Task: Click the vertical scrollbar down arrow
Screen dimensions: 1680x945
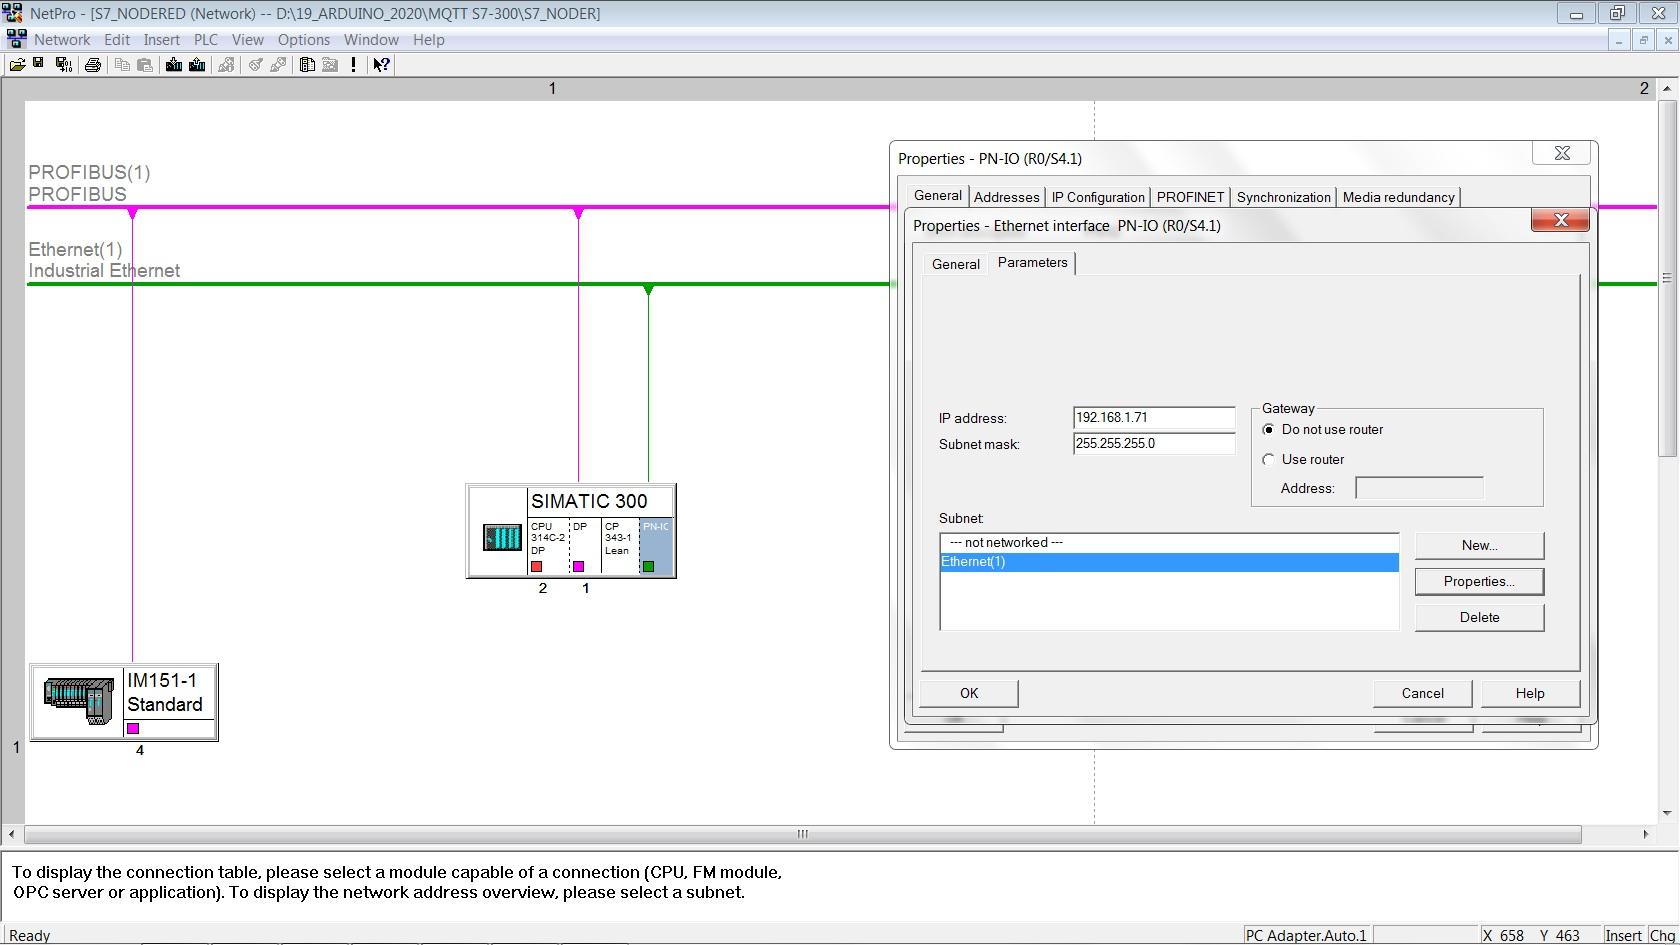Action: tap(1666, 813)
